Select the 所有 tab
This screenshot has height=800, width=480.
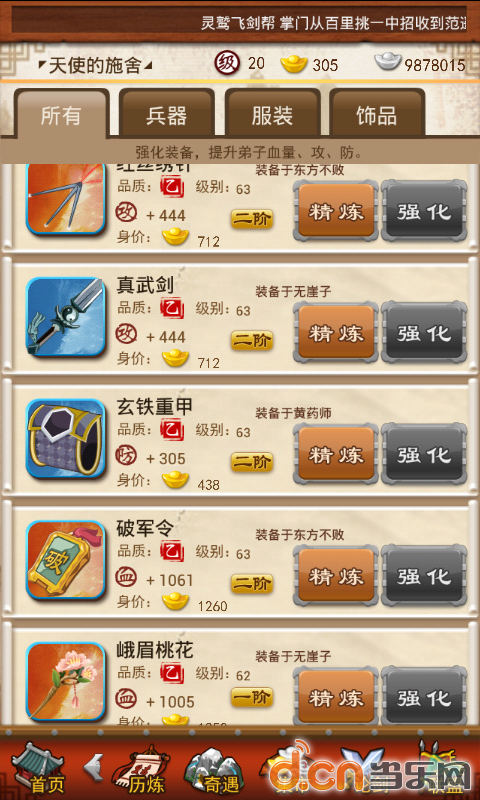[61, 115]
